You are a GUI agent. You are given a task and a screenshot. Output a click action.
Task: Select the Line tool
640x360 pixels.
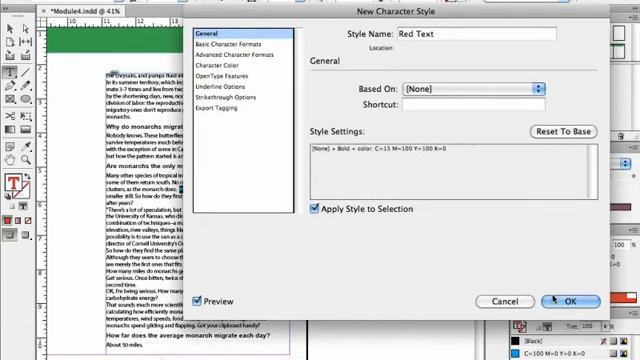26,72
